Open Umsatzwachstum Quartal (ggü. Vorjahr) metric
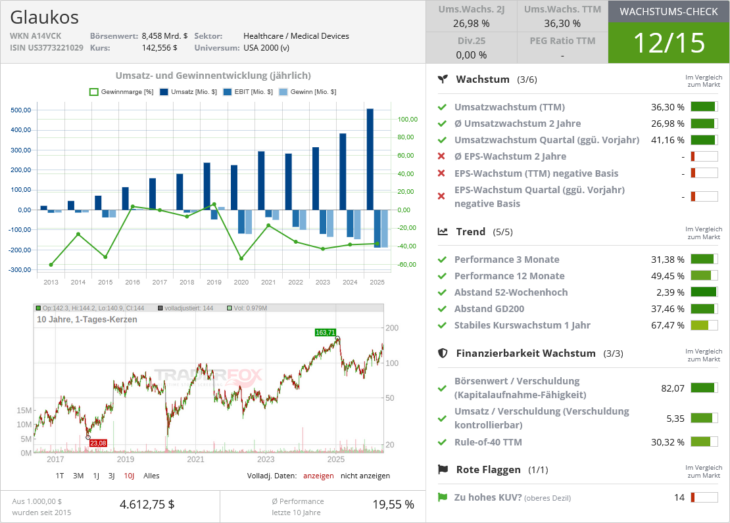Image resolution: width=730 pixels, height=523 pixels. pos(547,140)
